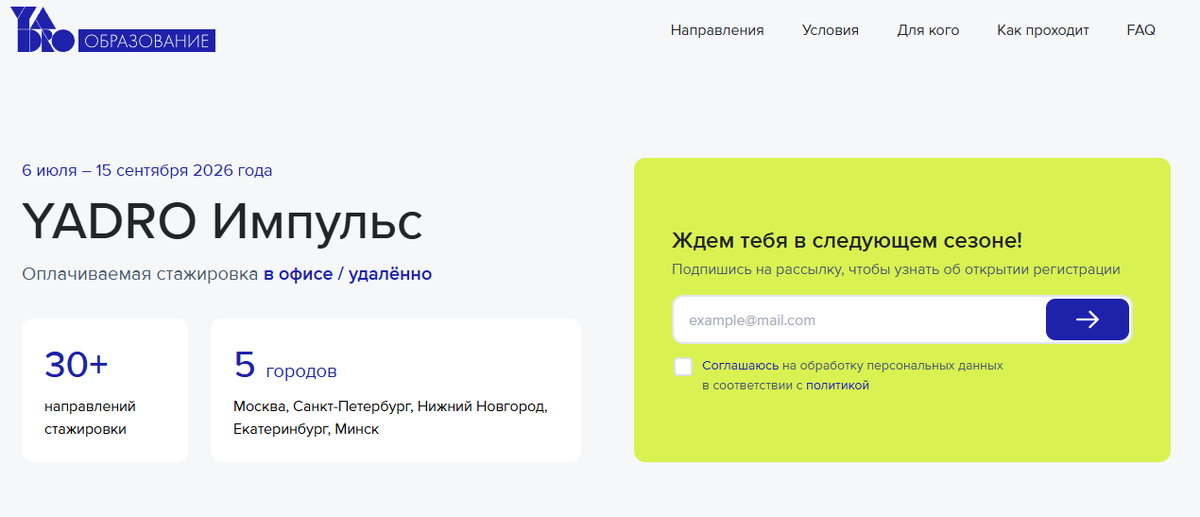Open the Для кого nav link
Viewport: 1200px width, 517px height.
[x=928, y=30]
